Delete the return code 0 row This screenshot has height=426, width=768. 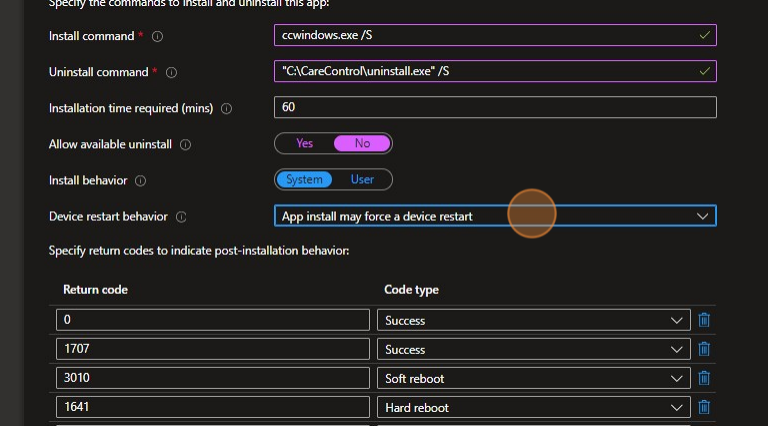click(x=704, y=320)
